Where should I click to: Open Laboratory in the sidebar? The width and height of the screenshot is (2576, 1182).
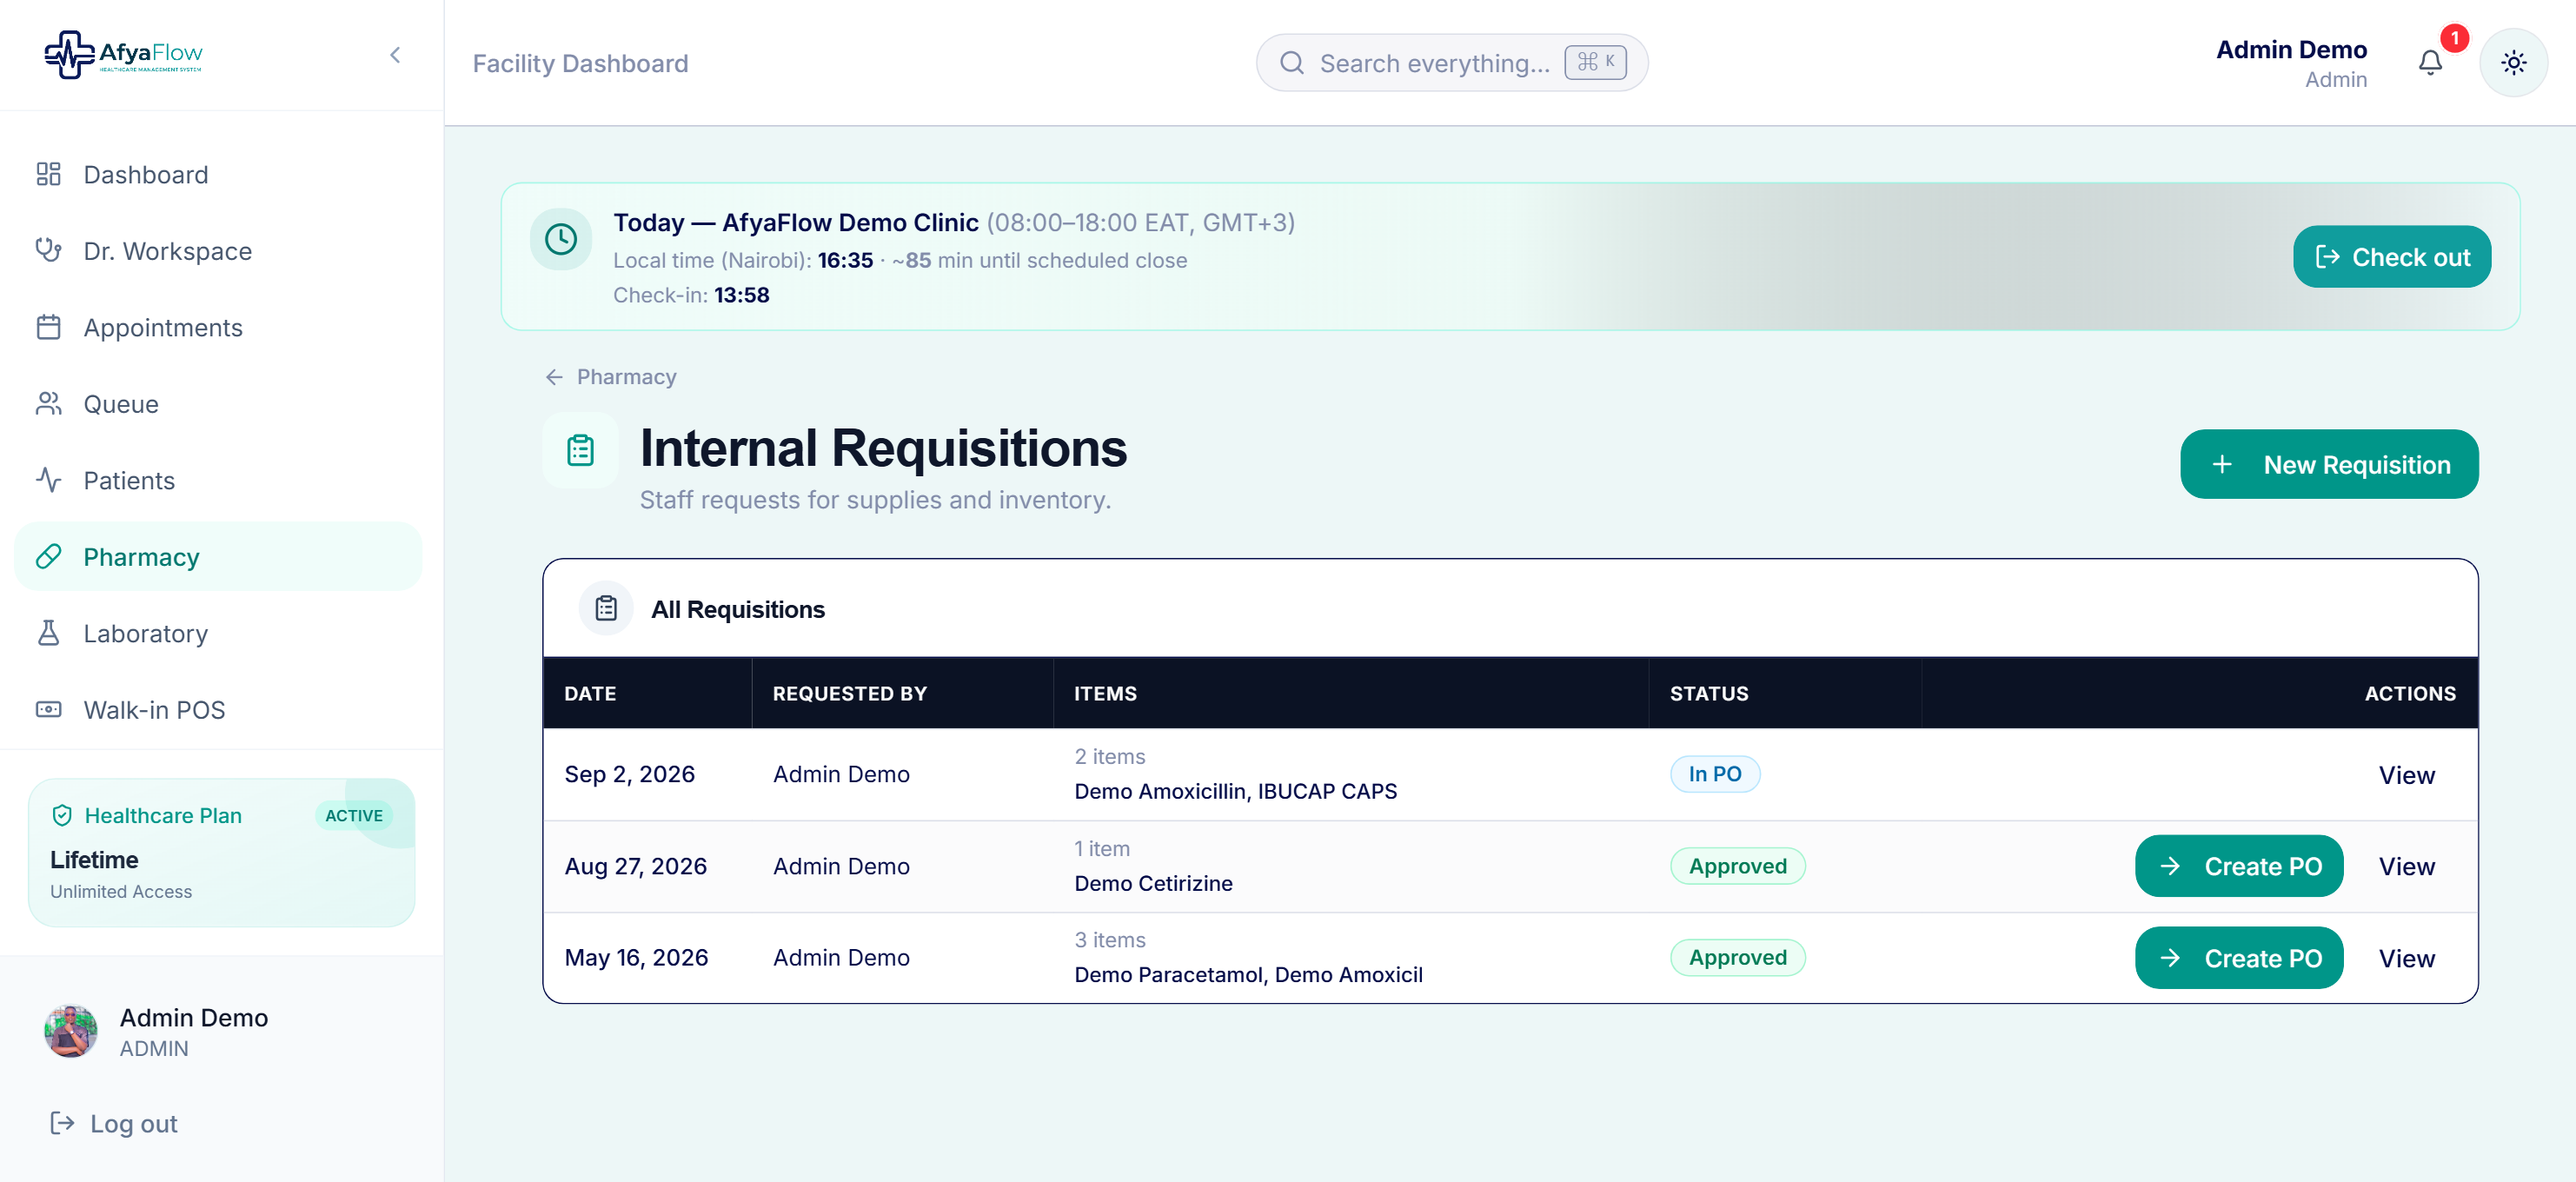tap(217, 633)
